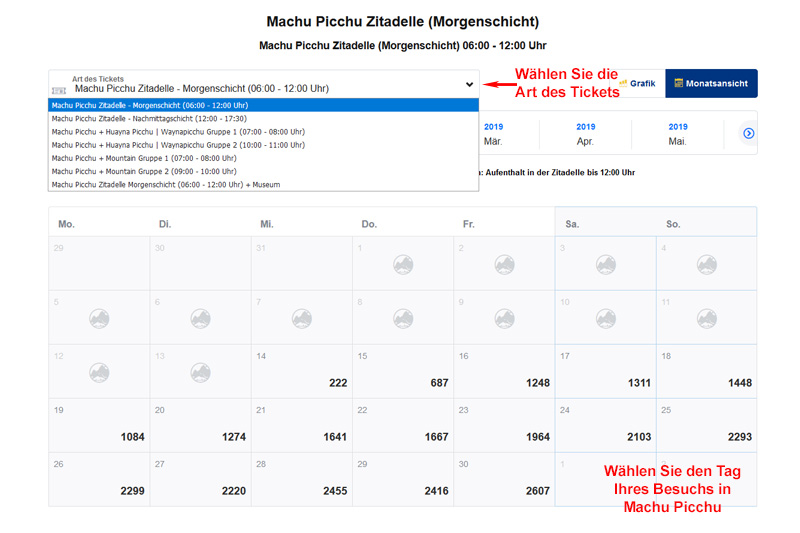Pick day 29 with 2416 tickets
800x533 pixels.
(x=403, y=479)
